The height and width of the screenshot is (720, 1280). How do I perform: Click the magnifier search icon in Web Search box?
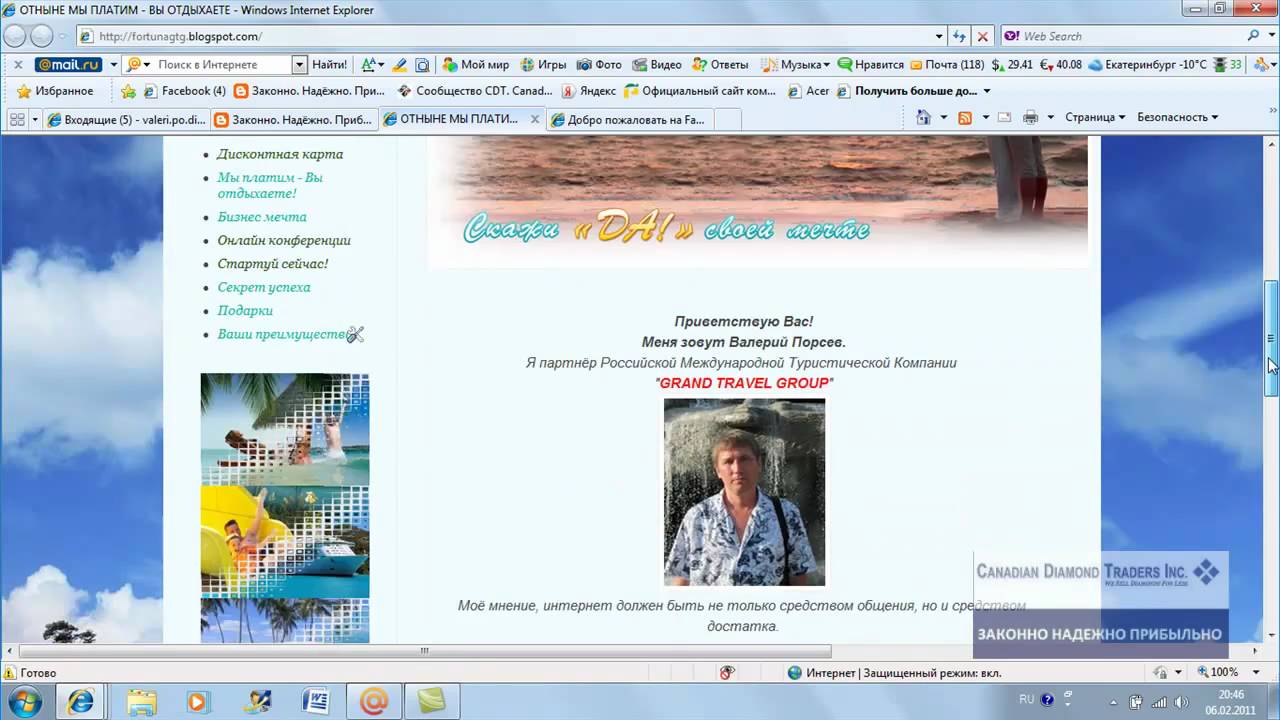(1254, 36)
